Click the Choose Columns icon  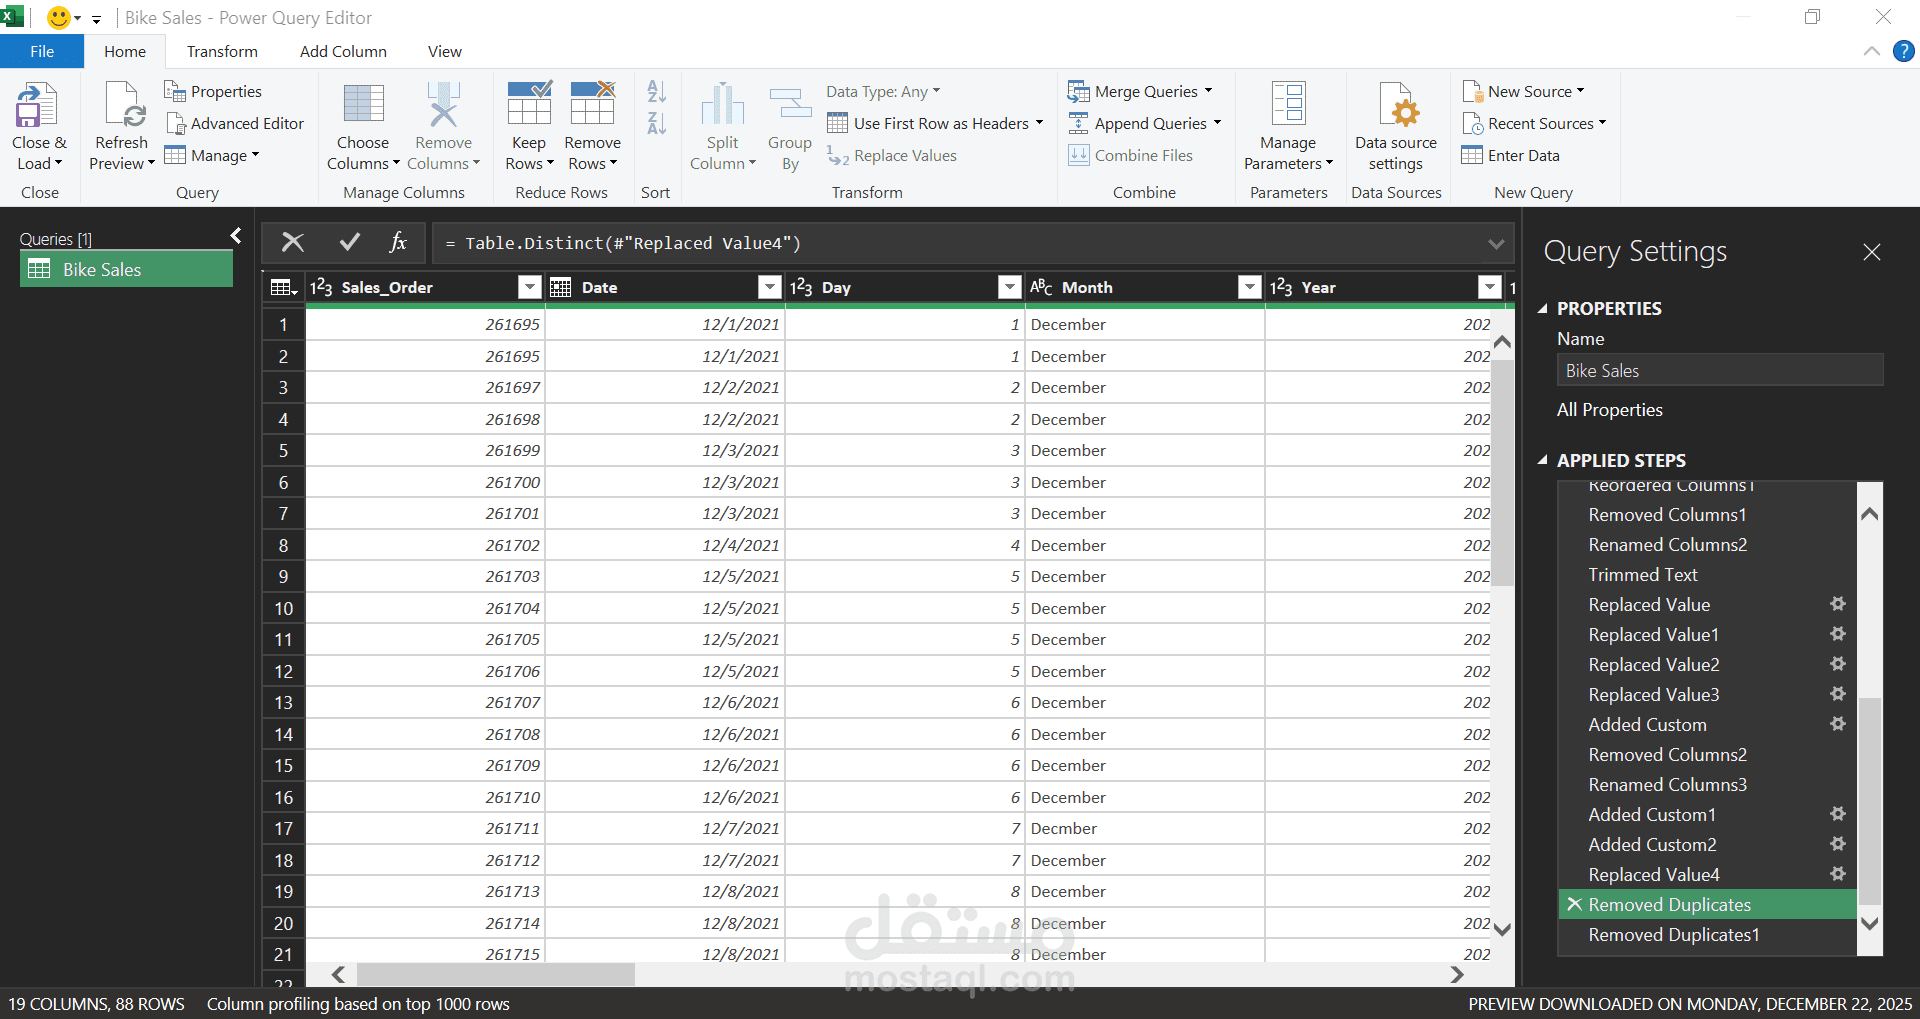coord(363,105)
